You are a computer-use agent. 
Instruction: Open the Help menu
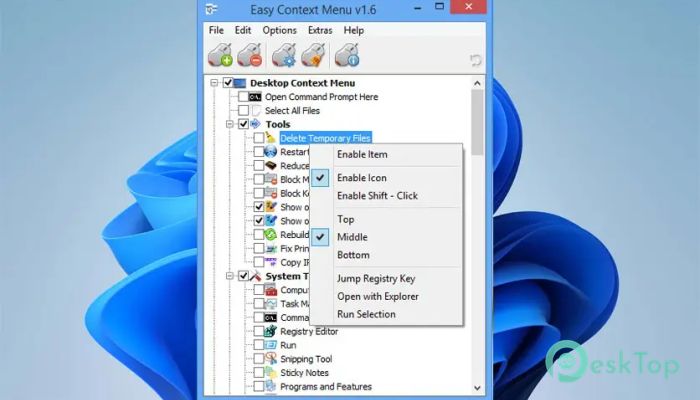coord(354,30)
